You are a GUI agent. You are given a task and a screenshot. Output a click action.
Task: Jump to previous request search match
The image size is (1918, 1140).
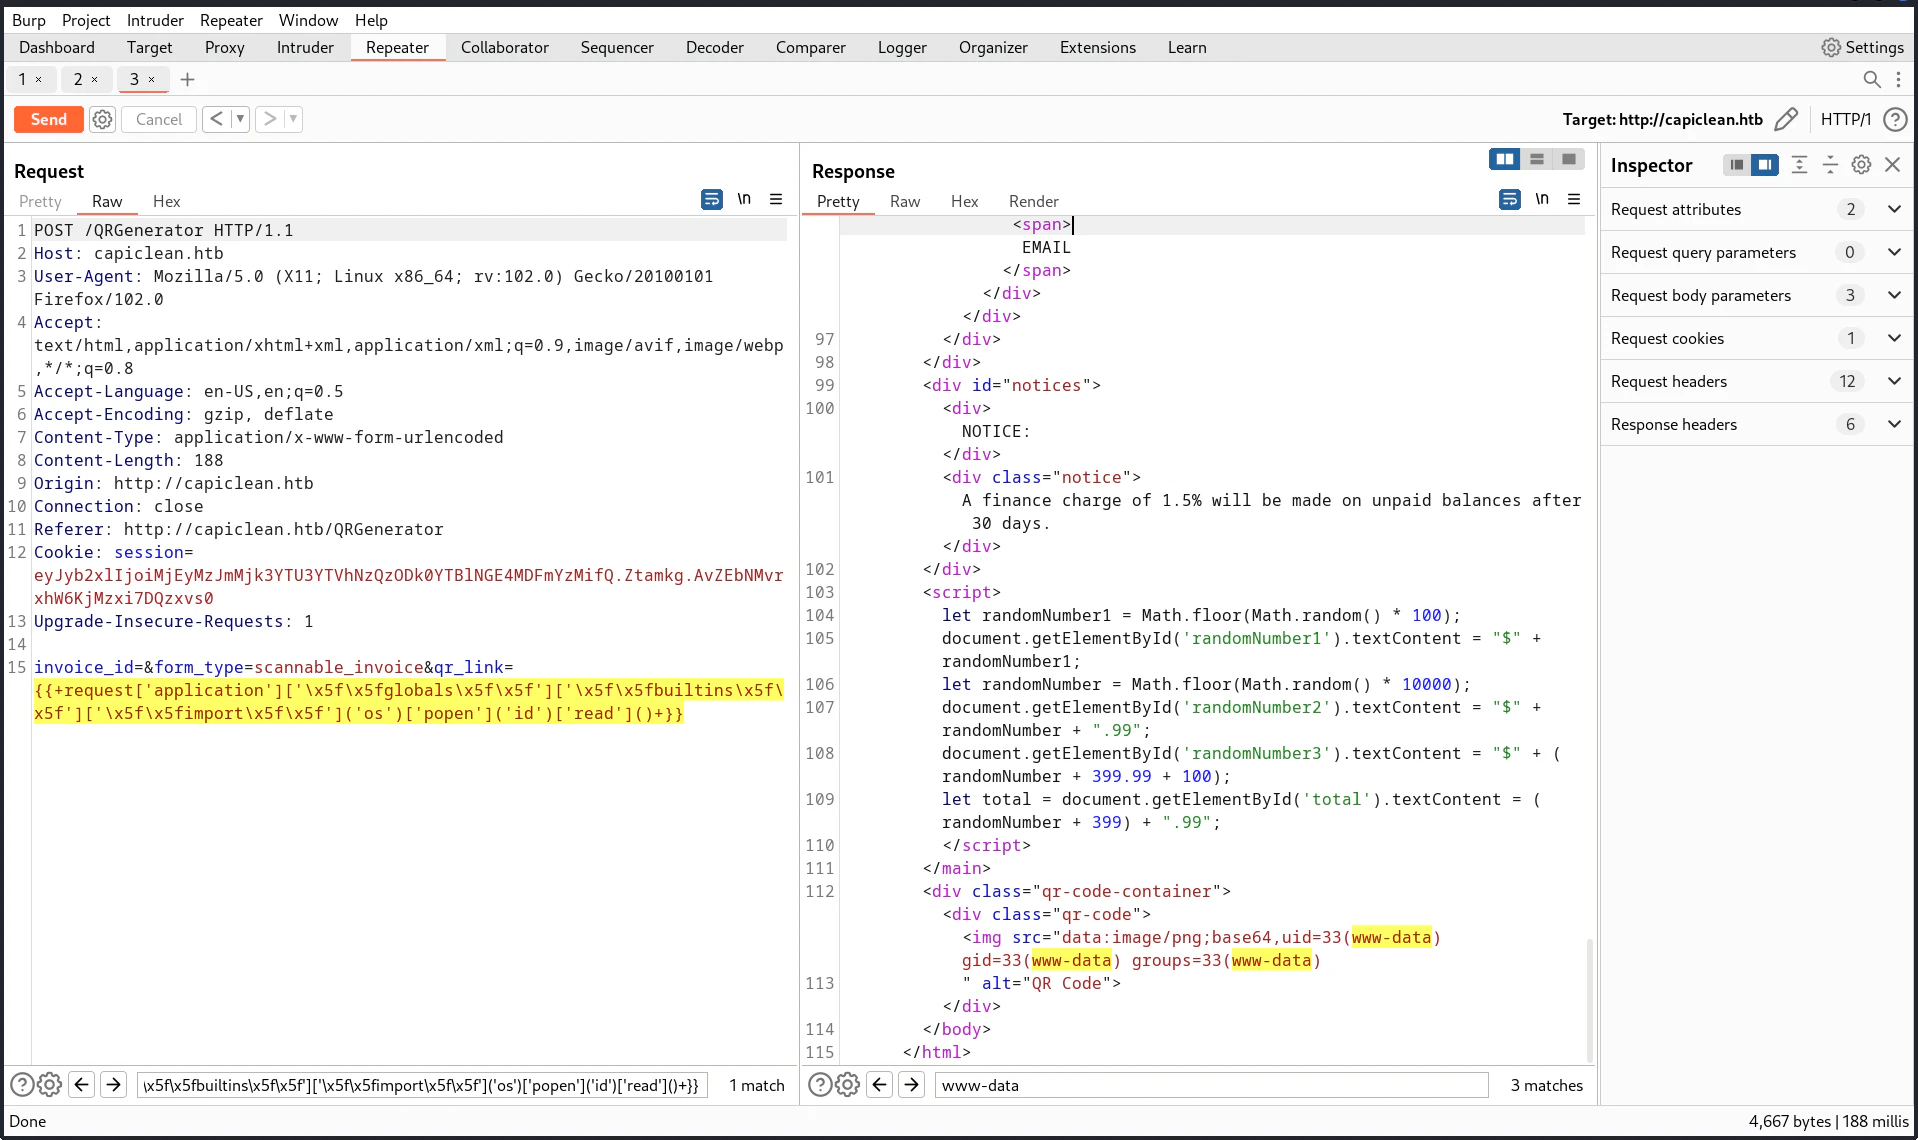(x=82, y=1085)
